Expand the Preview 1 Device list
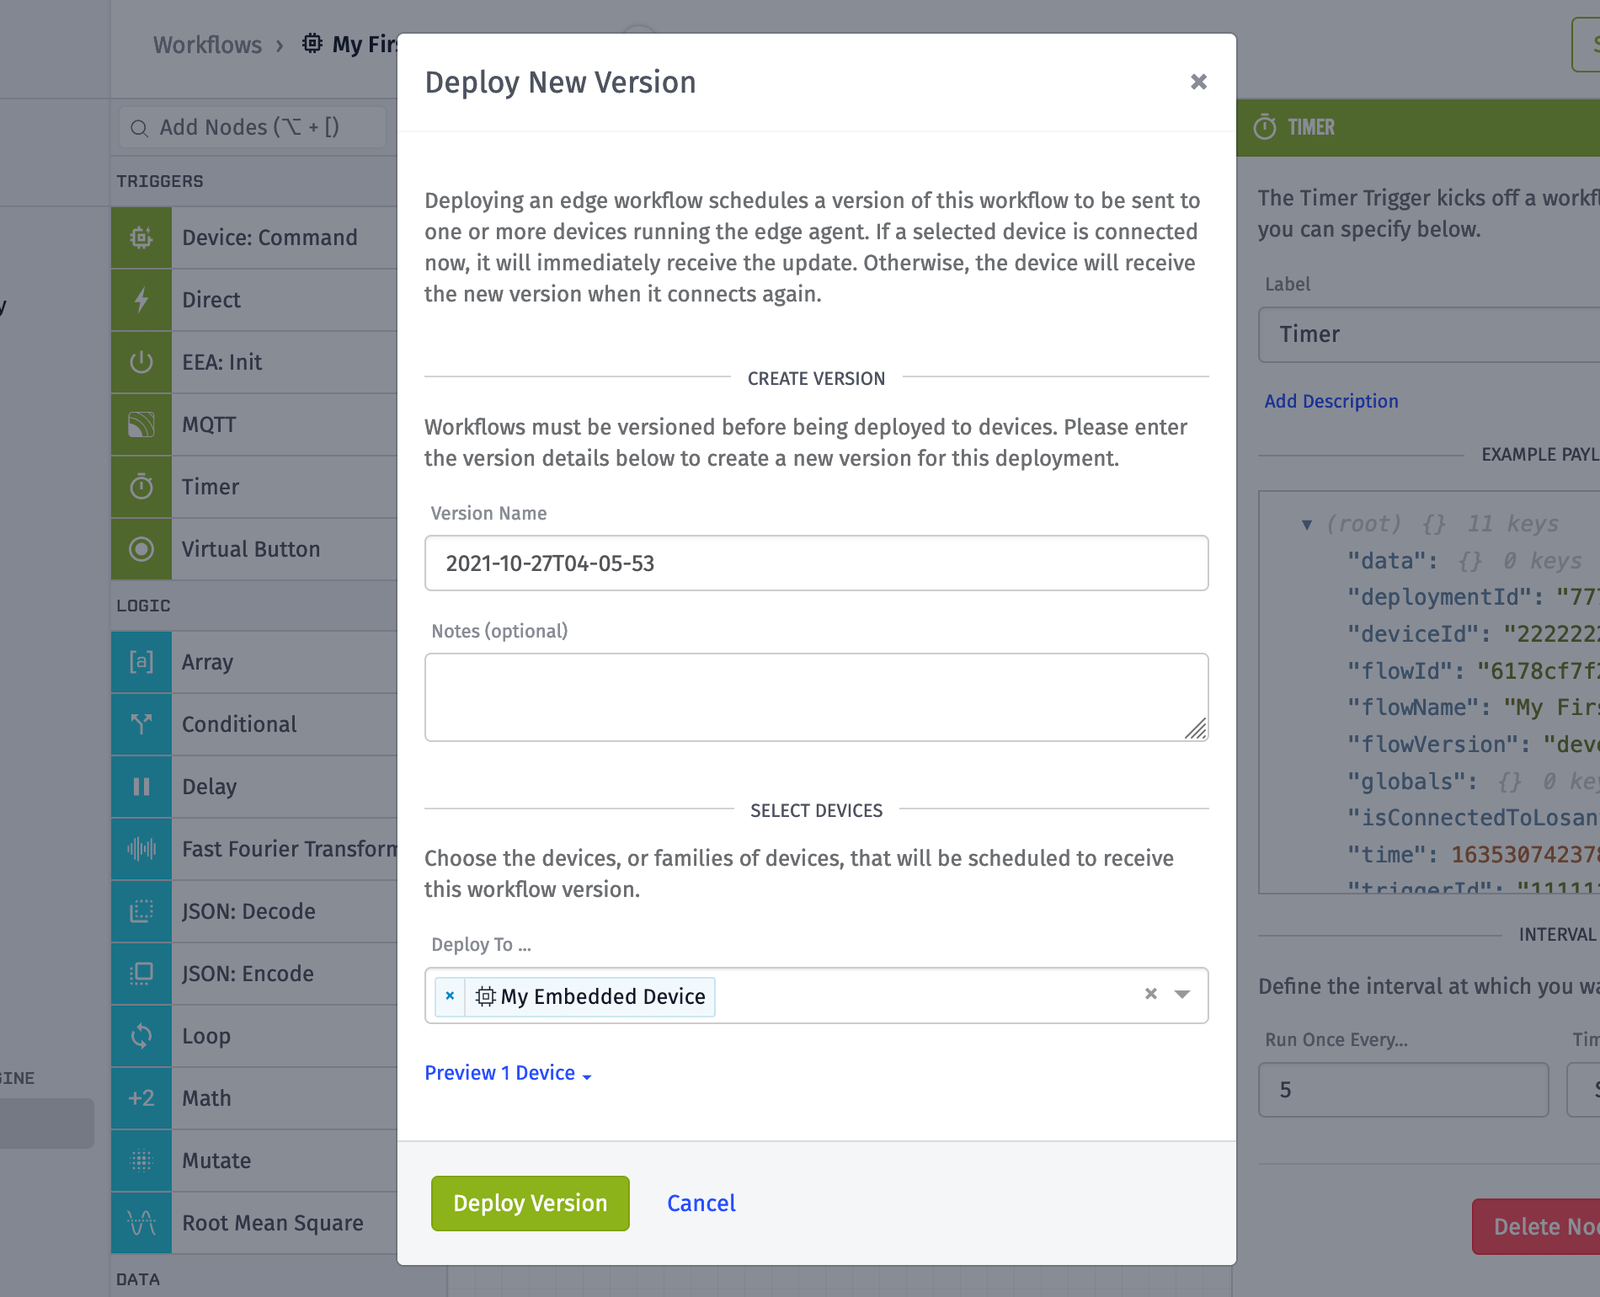The width and height of the screenshot is (1600, 1297). (x=508, y=1073)
